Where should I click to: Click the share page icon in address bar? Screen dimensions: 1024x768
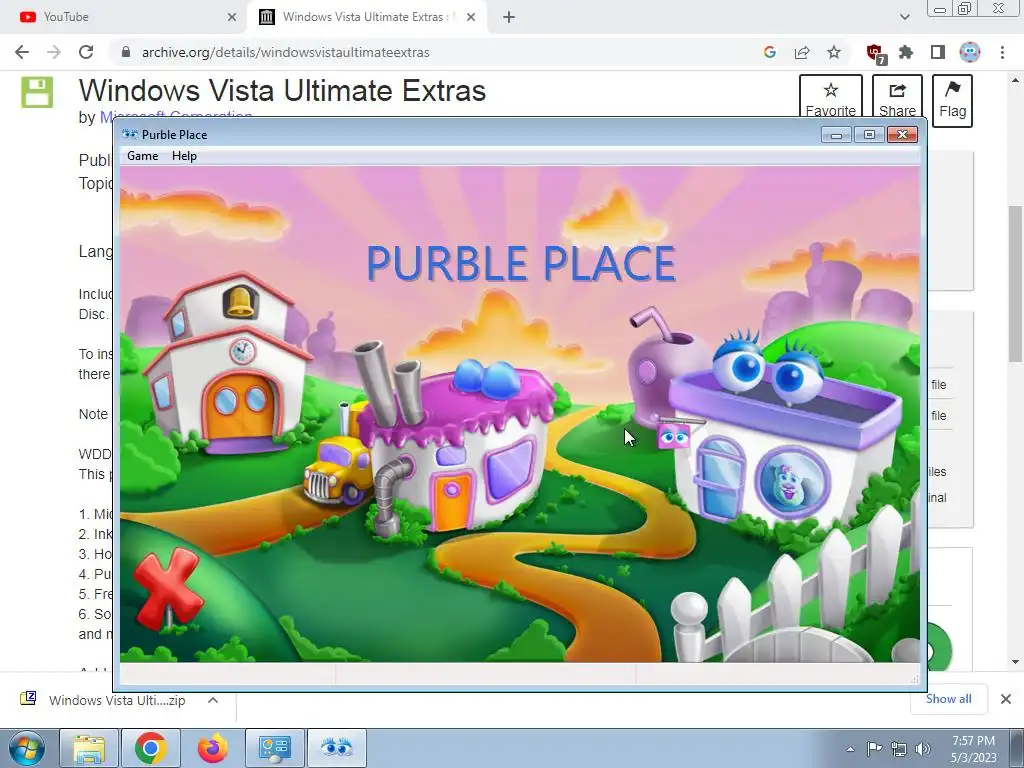pos(802,52)
